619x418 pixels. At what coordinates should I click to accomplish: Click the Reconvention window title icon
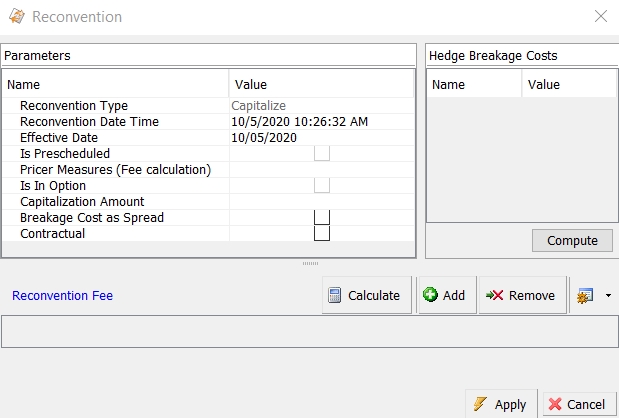point(17,17)
